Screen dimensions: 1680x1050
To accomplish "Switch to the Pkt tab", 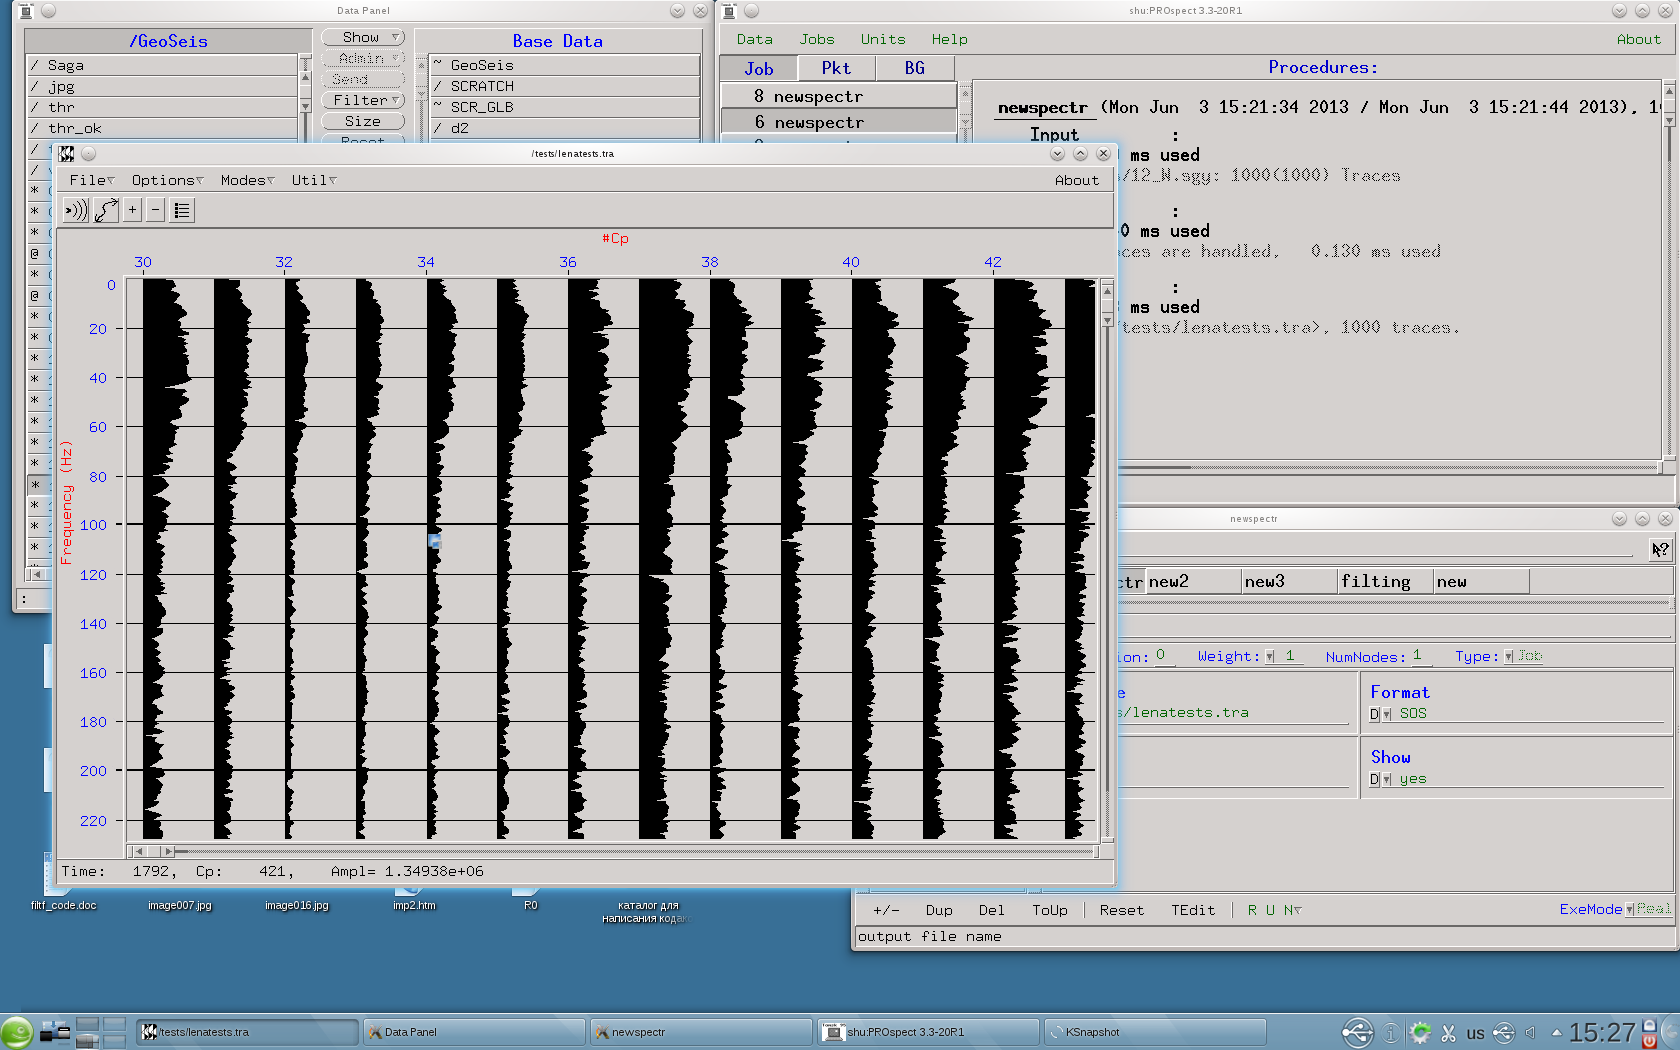I will point(836,68).
